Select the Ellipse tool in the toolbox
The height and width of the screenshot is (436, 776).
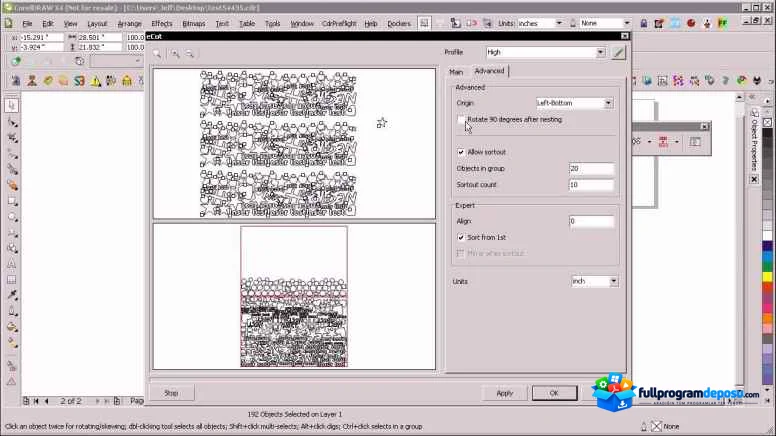12,217
